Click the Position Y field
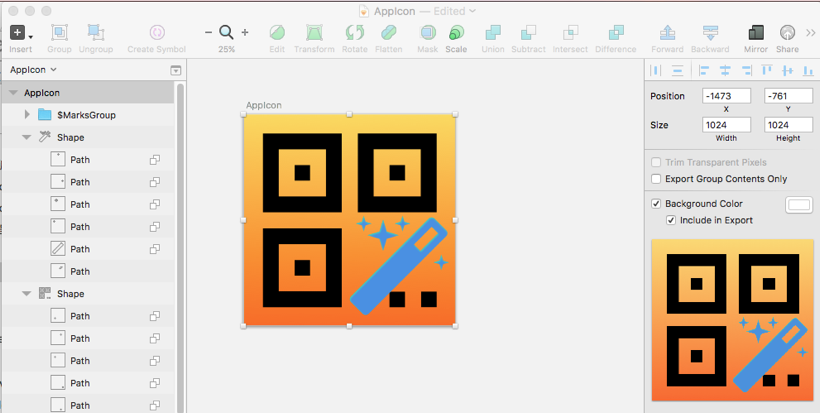 (788, 96)
